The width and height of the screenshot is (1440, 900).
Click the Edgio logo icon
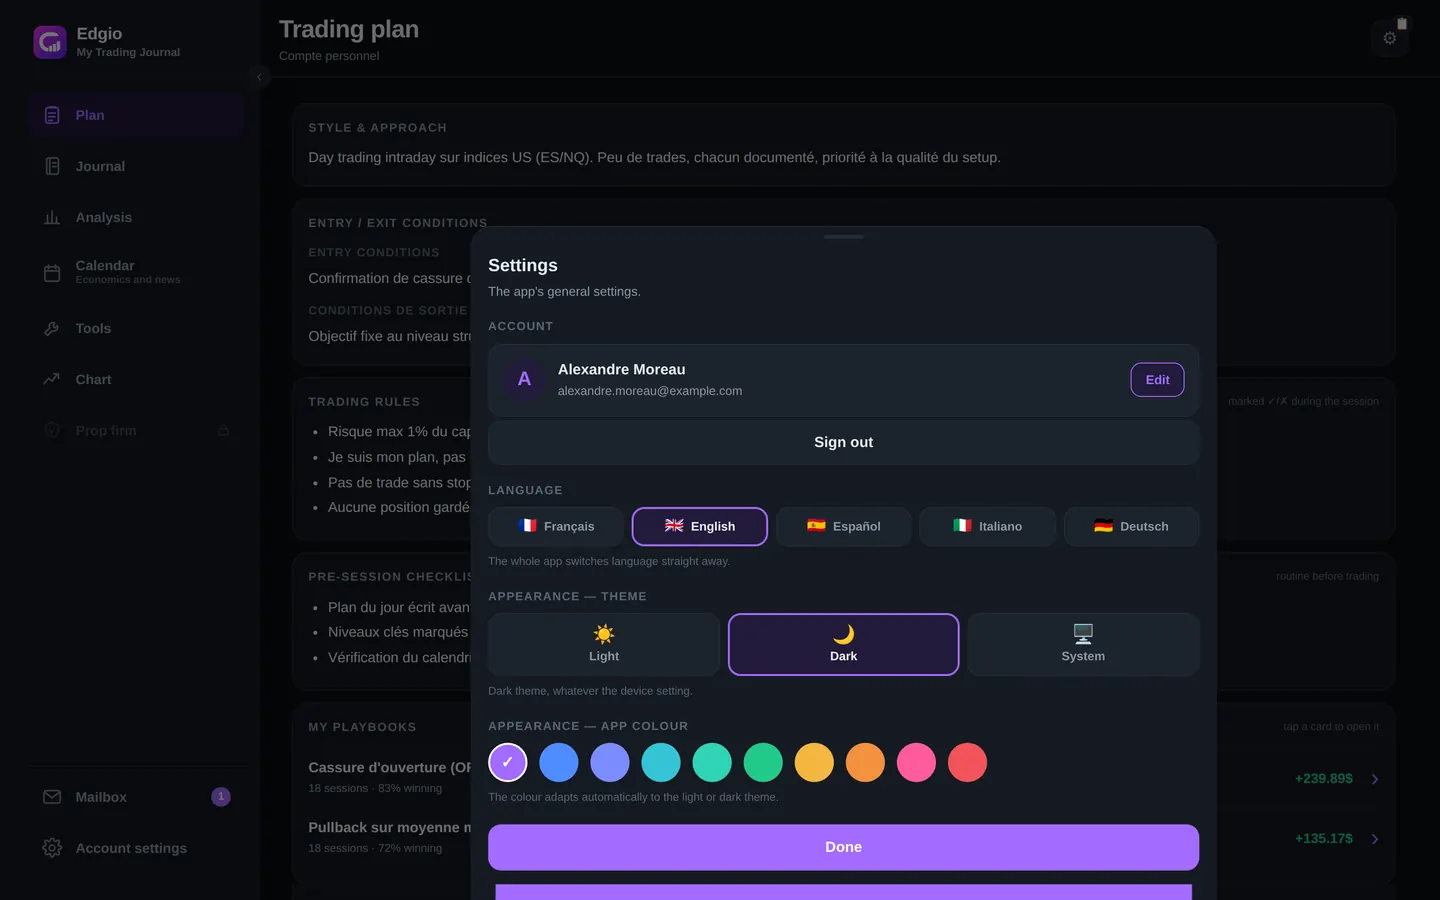50,42
